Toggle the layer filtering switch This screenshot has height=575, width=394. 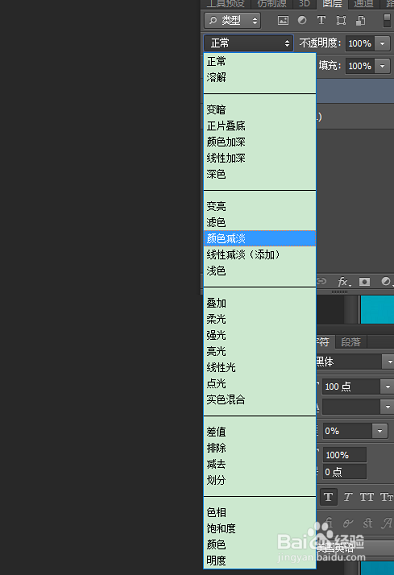[387, 21]
